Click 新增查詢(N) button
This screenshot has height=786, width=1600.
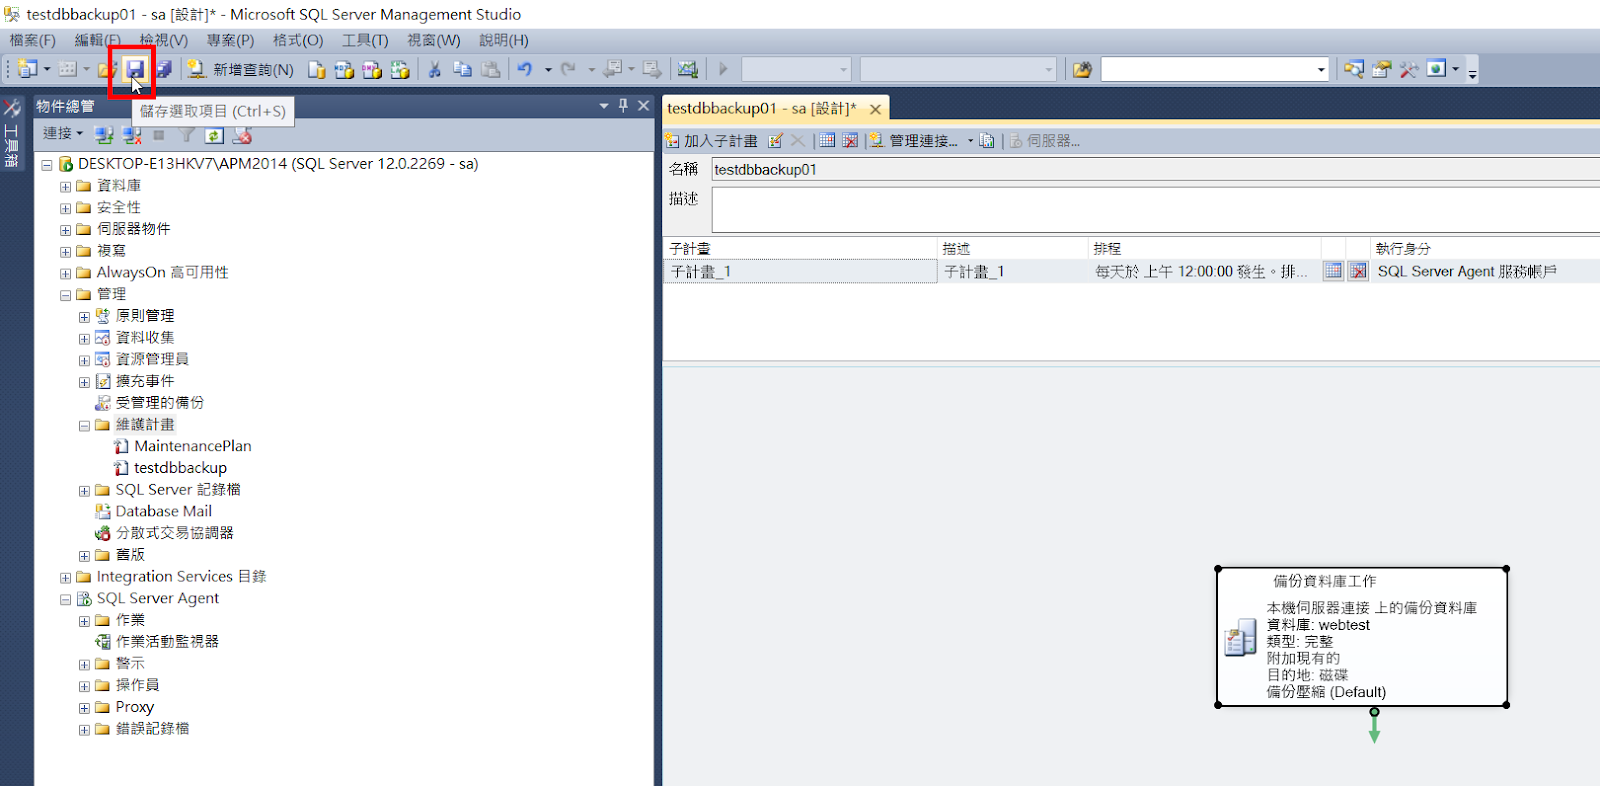click(x=241, y=69)
